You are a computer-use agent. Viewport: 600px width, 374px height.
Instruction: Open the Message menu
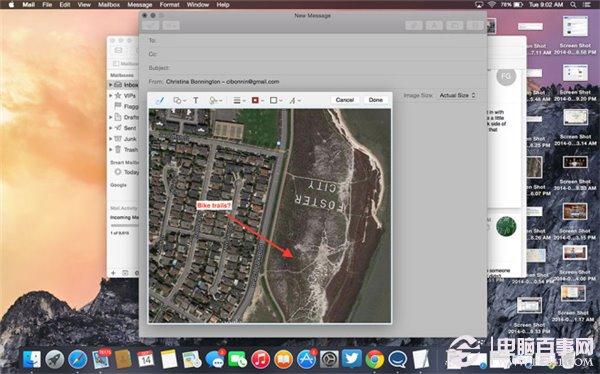[140, 5]
